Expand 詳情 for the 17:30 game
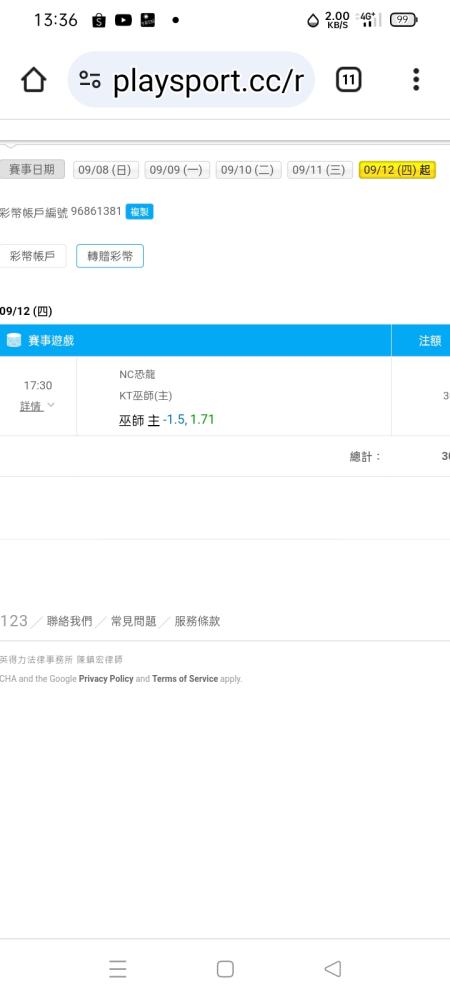Viewport: 450px width, 1000px height. point(37,406)
